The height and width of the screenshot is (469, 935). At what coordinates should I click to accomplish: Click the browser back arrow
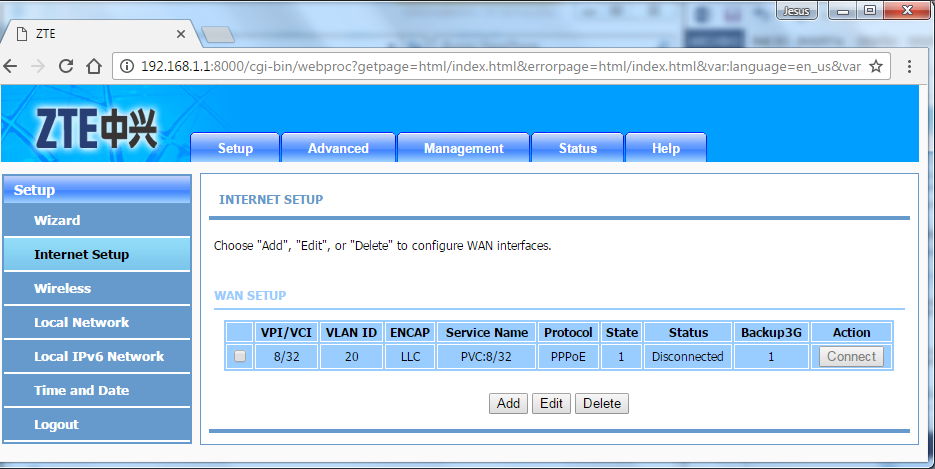[10, 66]
